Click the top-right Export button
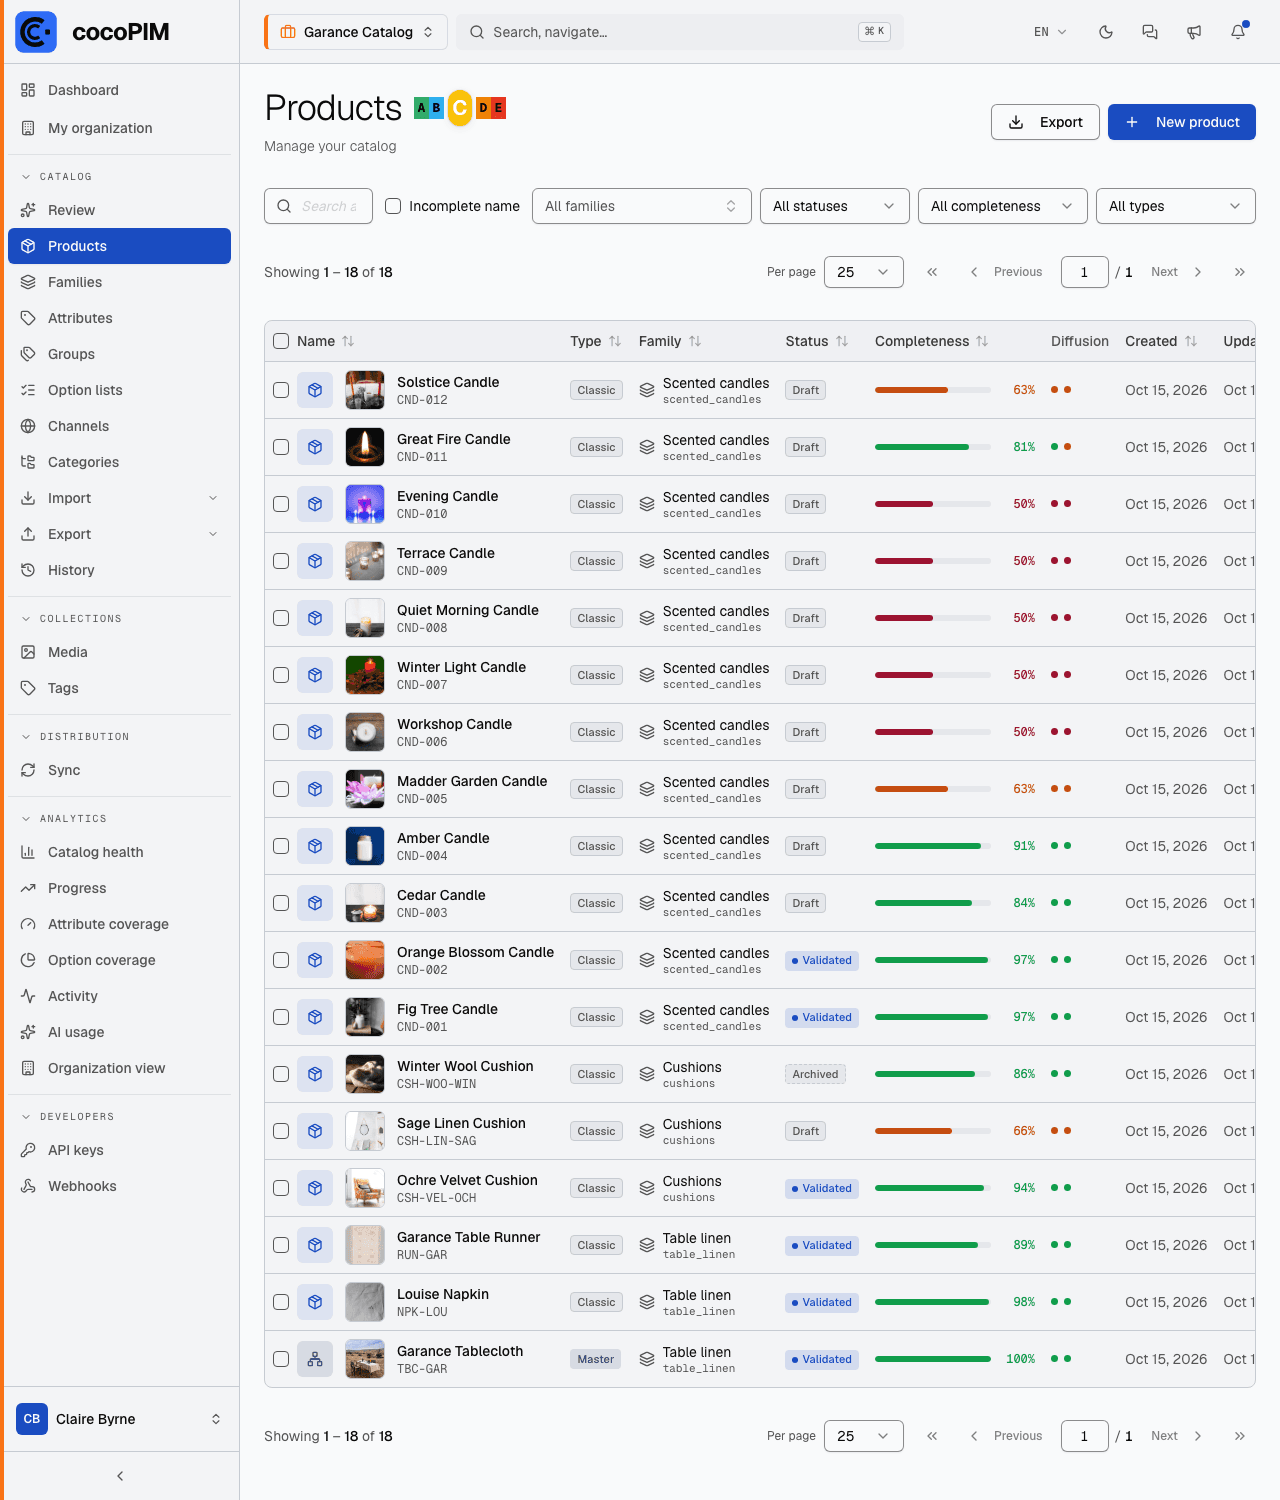 (1045, 122)
